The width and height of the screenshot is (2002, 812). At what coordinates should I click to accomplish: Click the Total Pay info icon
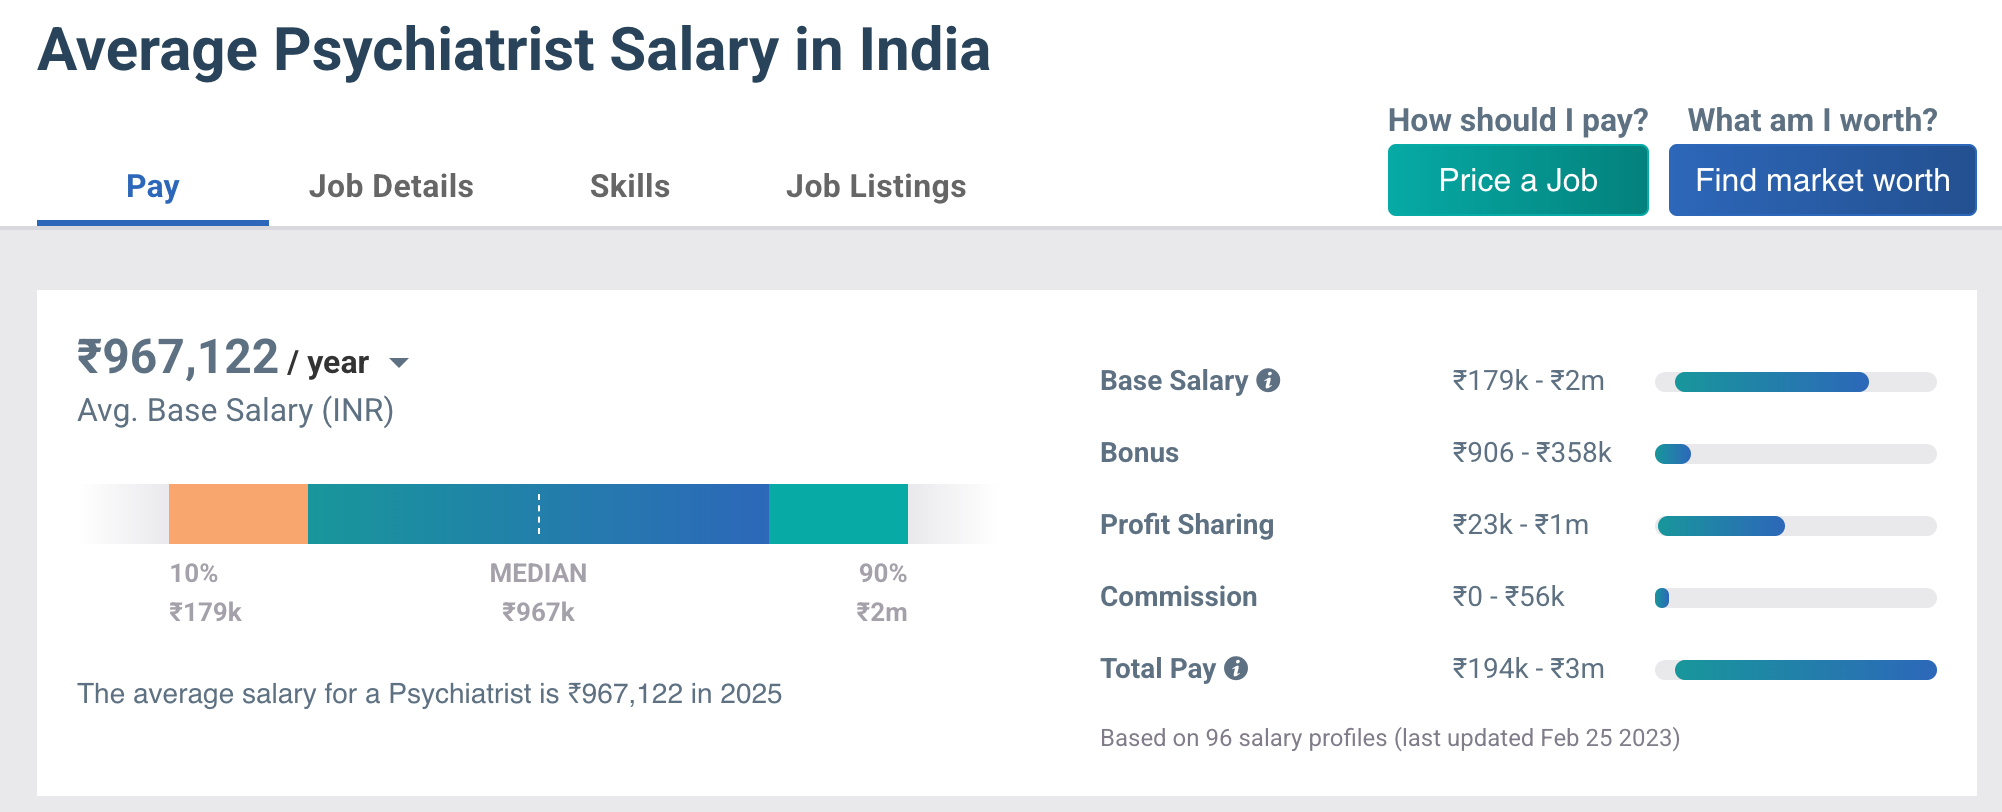(x=1237, y=668)
